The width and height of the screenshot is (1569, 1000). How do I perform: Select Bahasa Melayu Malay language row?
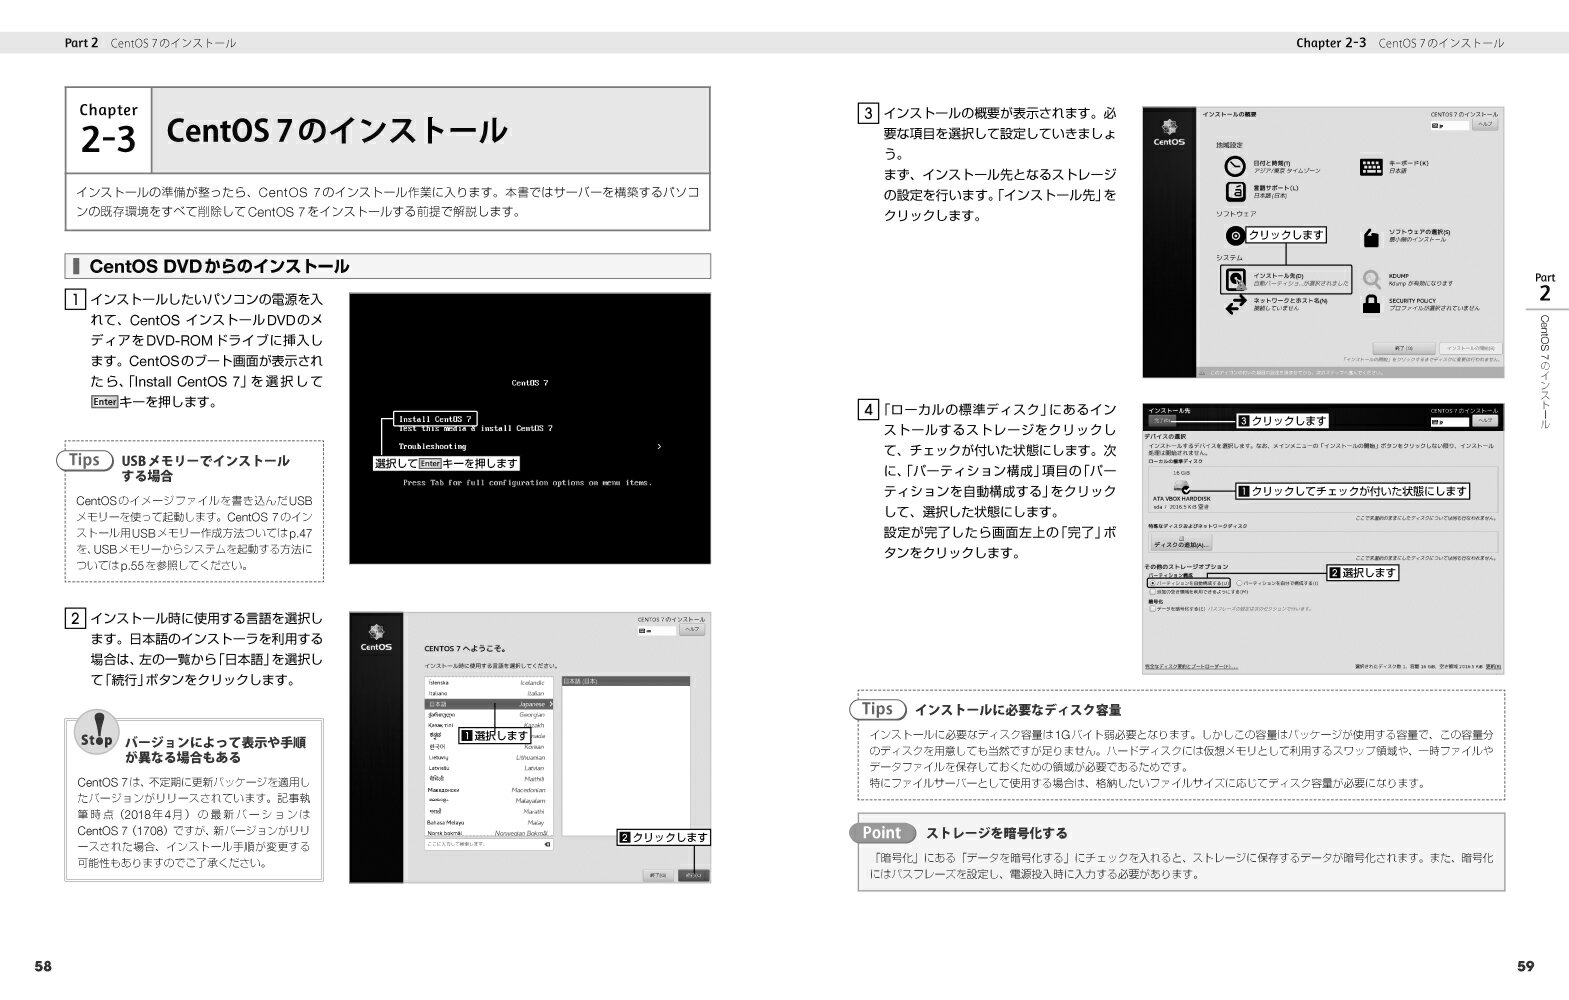tap(489, 823)
